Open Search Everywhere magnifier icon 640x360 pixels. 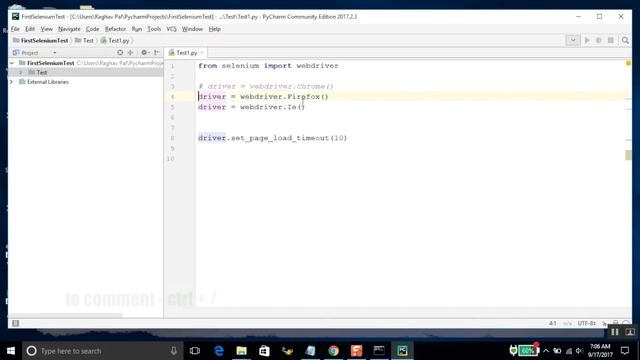tap(625, 40)
